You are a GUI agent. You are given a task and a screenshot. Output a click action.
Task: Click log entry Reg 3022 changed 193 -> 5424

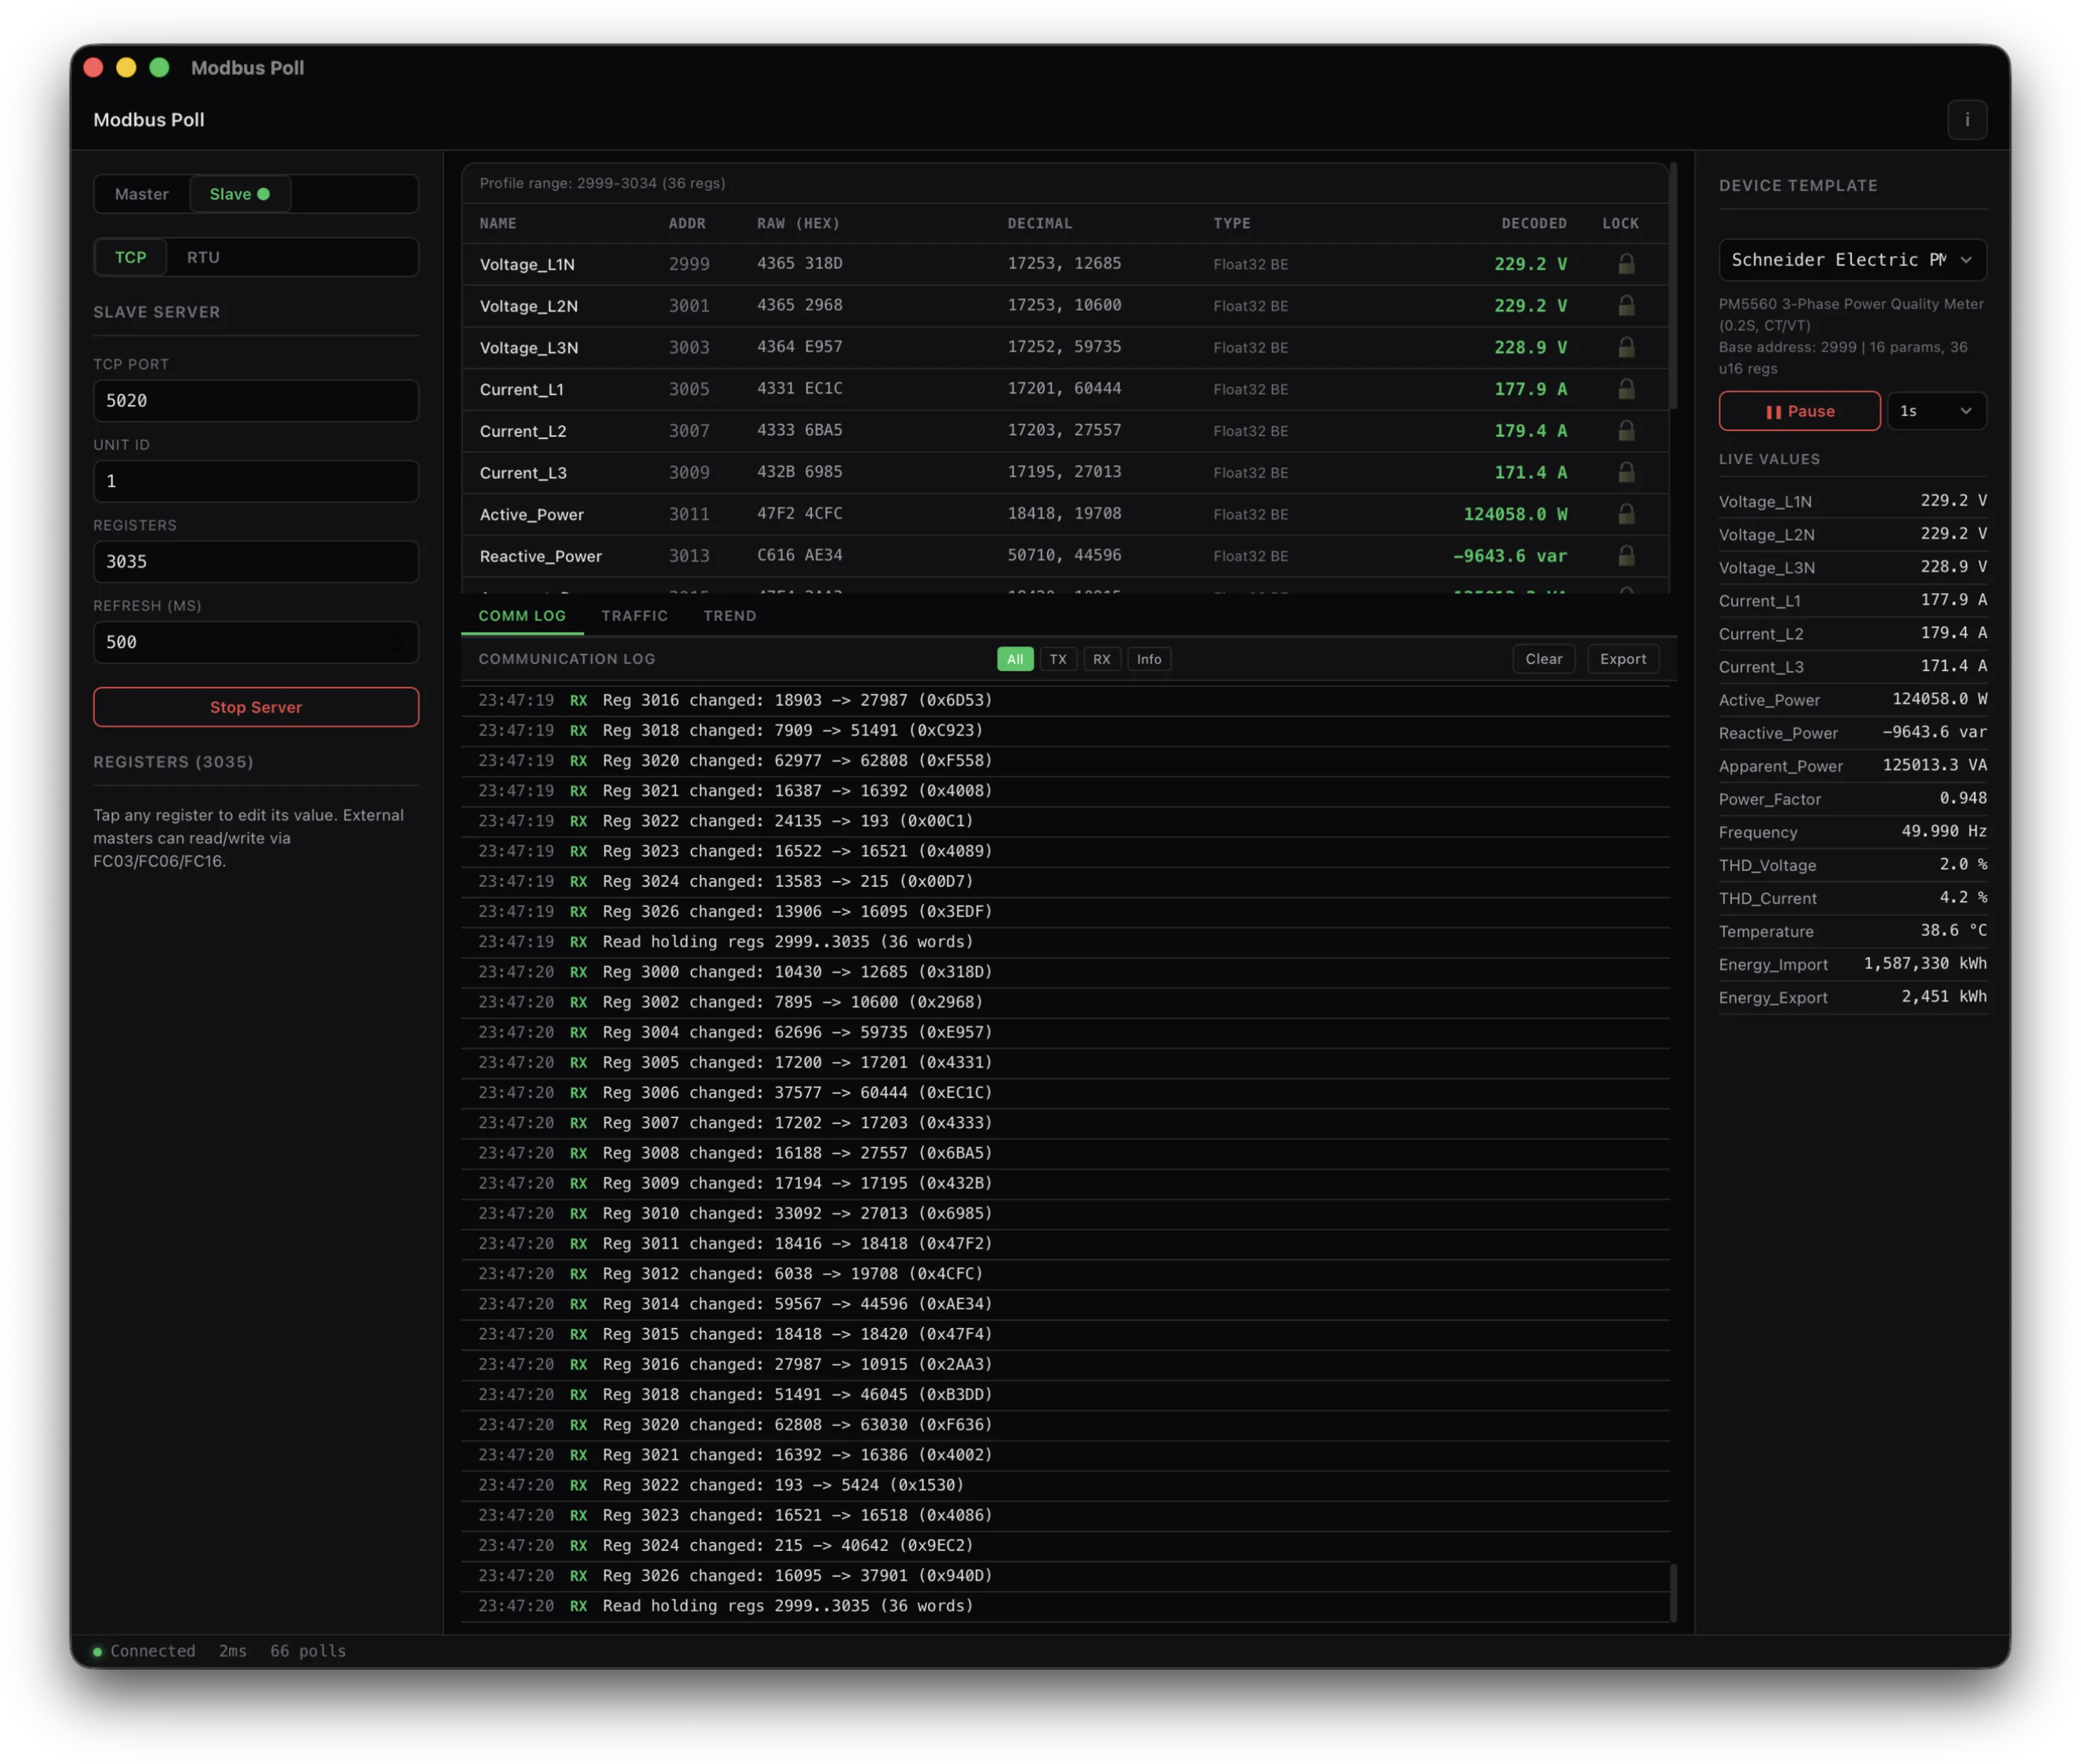coord(1065,1485)
